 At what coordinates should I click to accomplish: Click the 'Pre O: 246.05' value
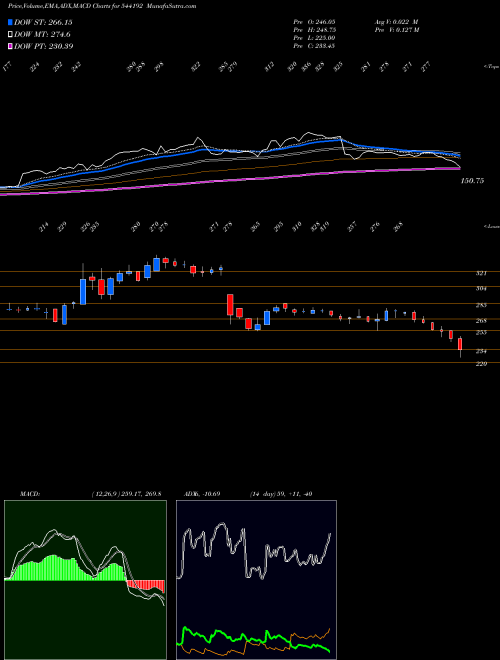[x=314, y=22]
